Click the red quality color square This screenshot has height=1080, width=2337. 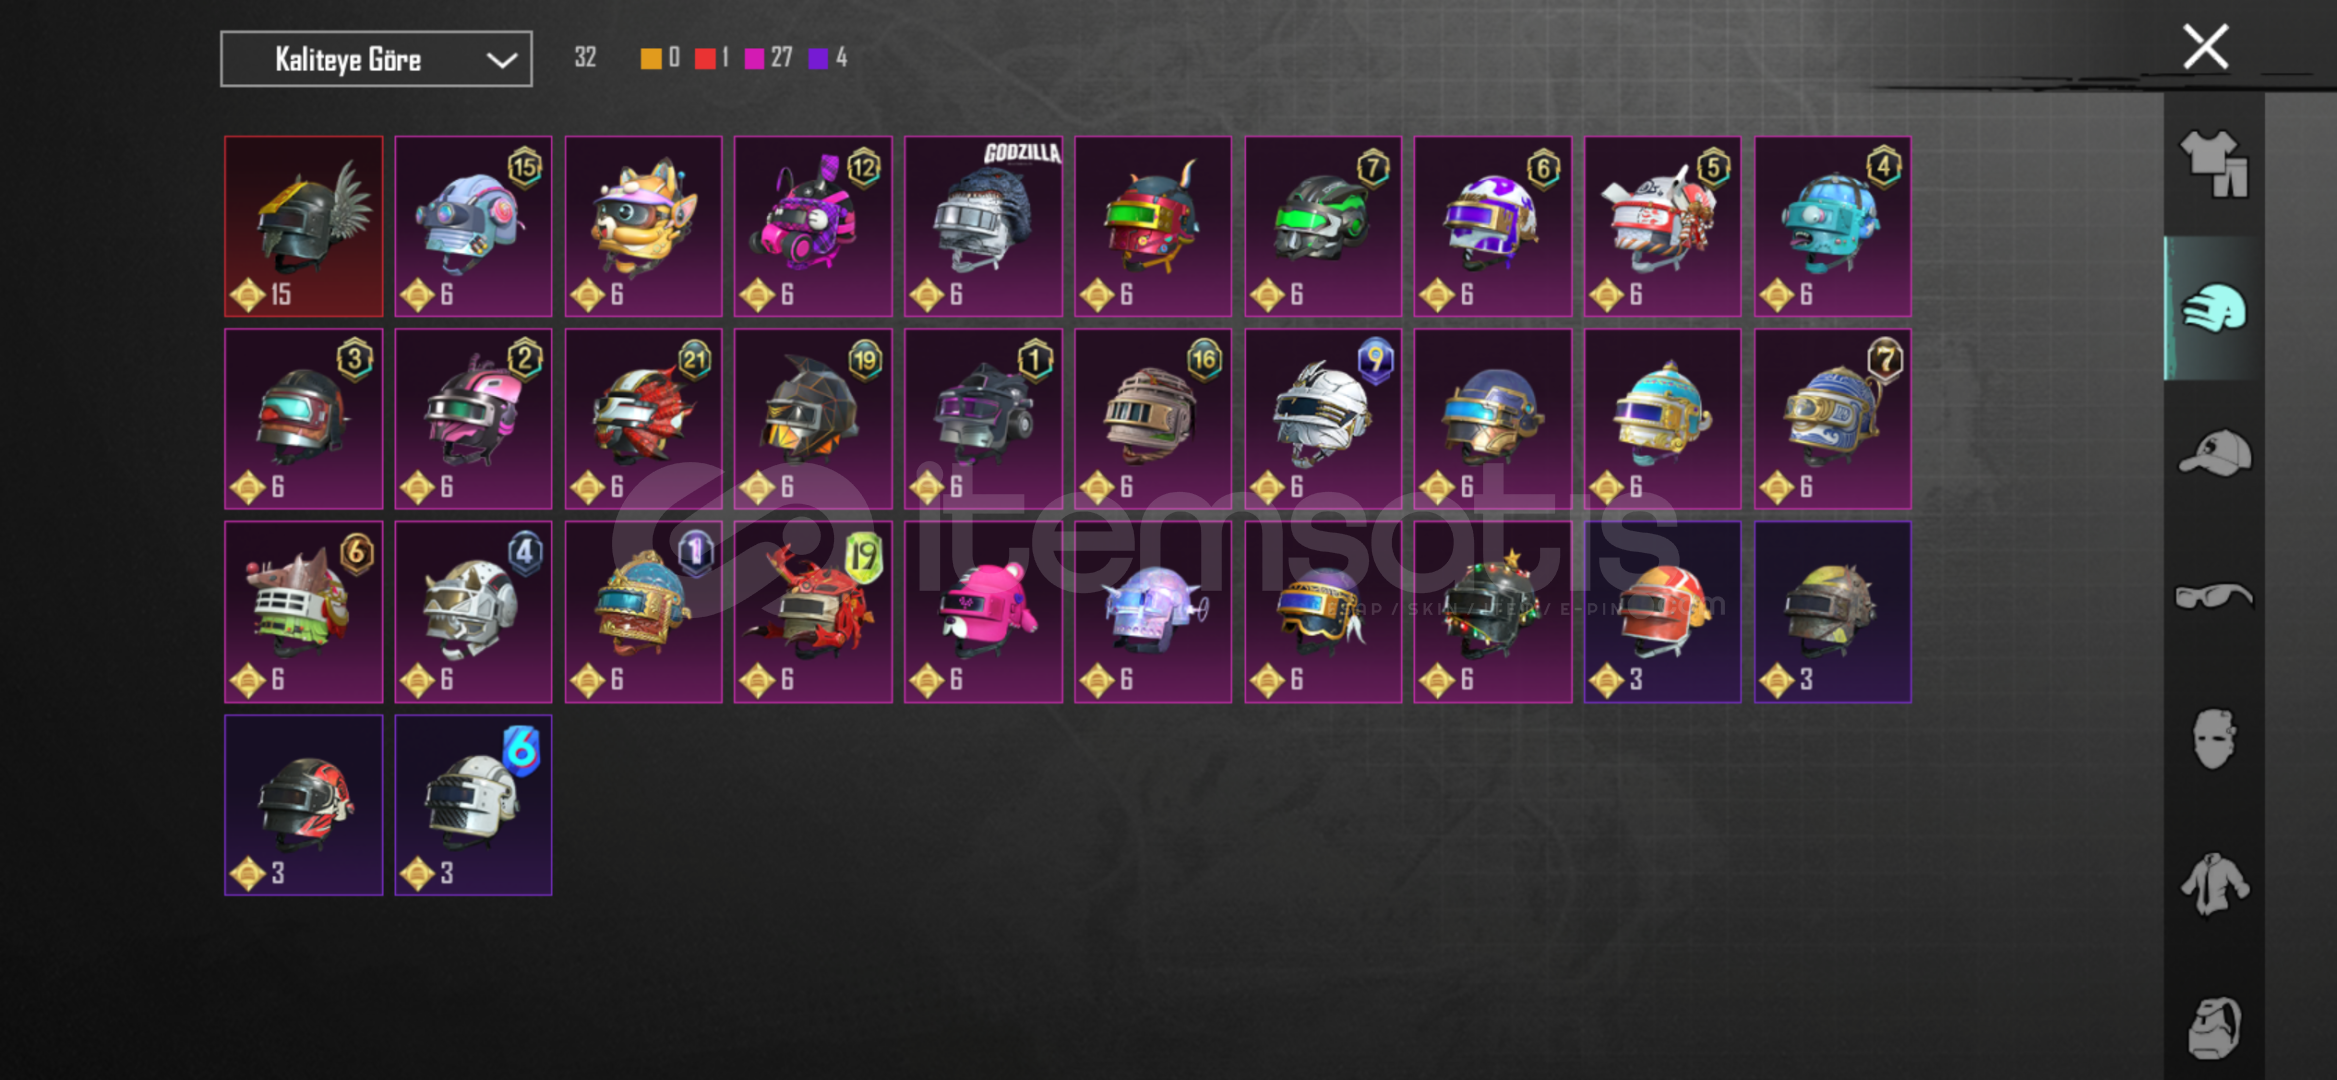(x=705, y=59)
